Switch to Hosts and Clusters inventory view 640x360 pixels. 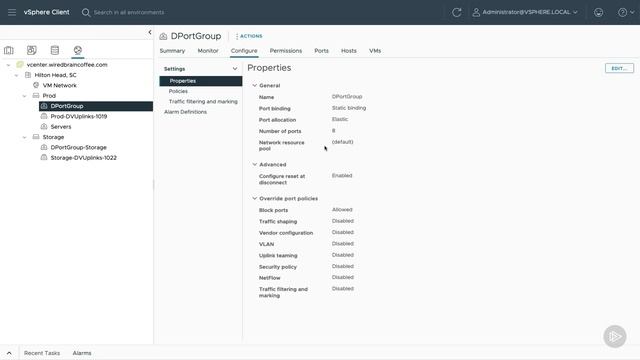(9, 50)
